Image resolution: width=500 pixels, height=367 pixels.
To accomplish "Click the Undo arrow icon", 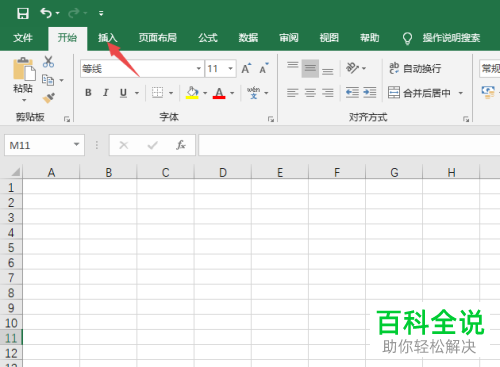I will [46, 13].
